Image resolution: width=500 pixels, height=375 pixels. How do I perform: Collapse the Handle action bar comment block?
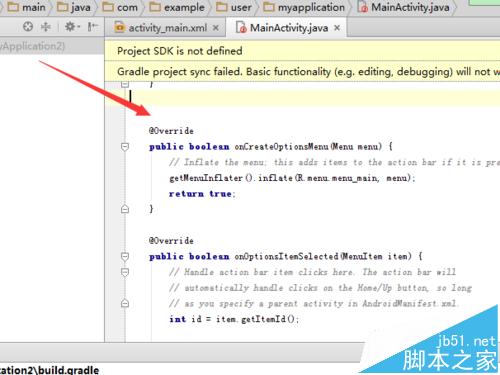tap(125, 272)
